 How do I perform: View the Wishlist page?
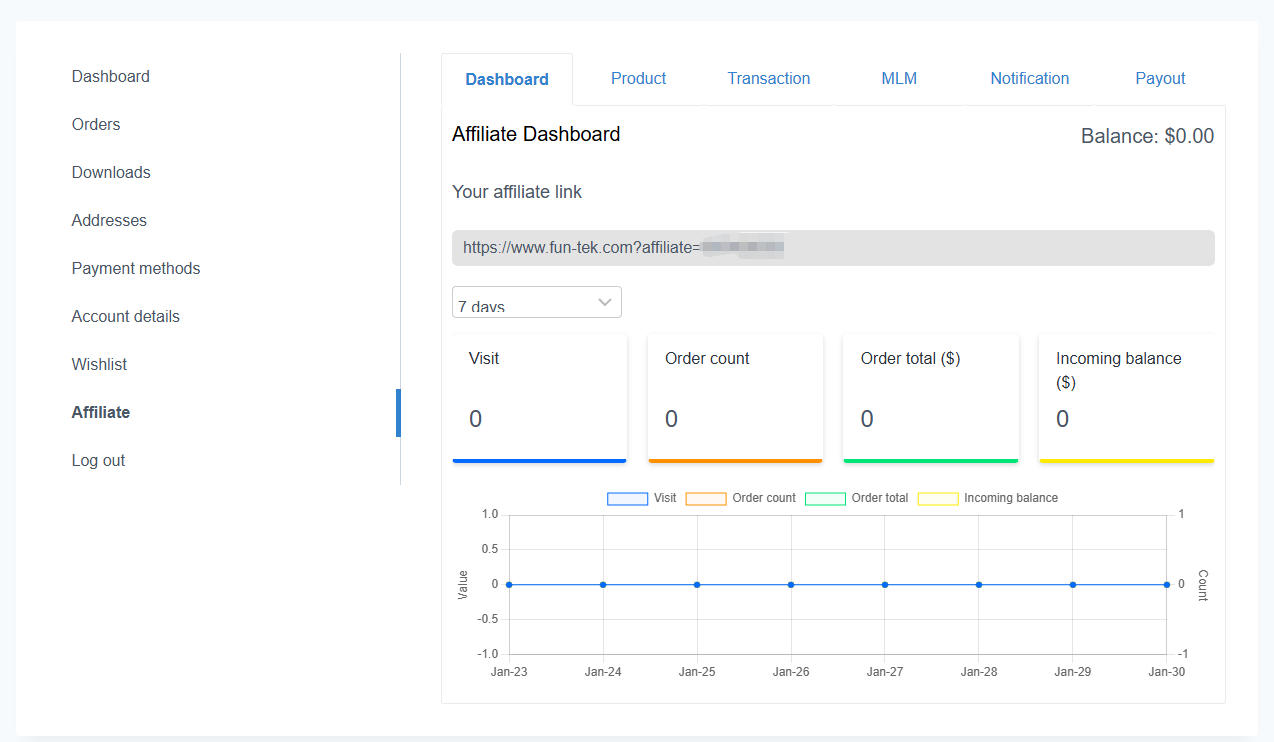(99, 365)
